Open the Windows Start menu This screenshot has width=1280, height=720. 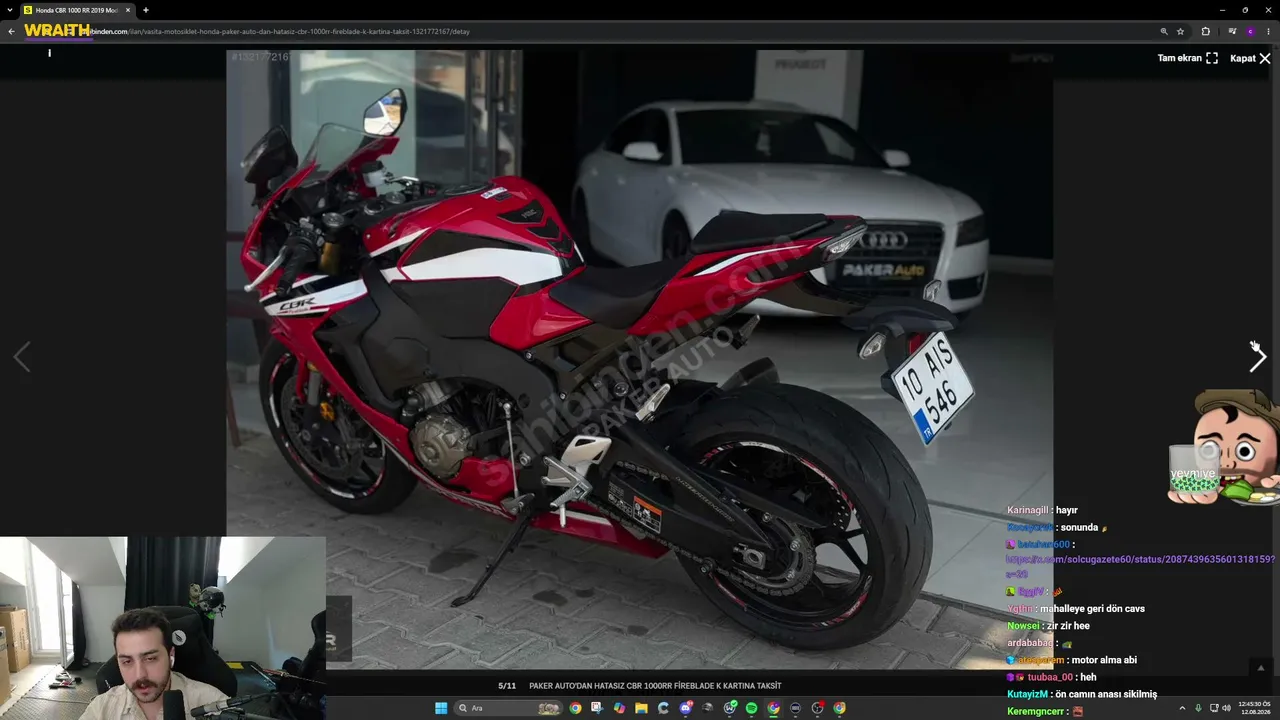[x=441, y=708]
